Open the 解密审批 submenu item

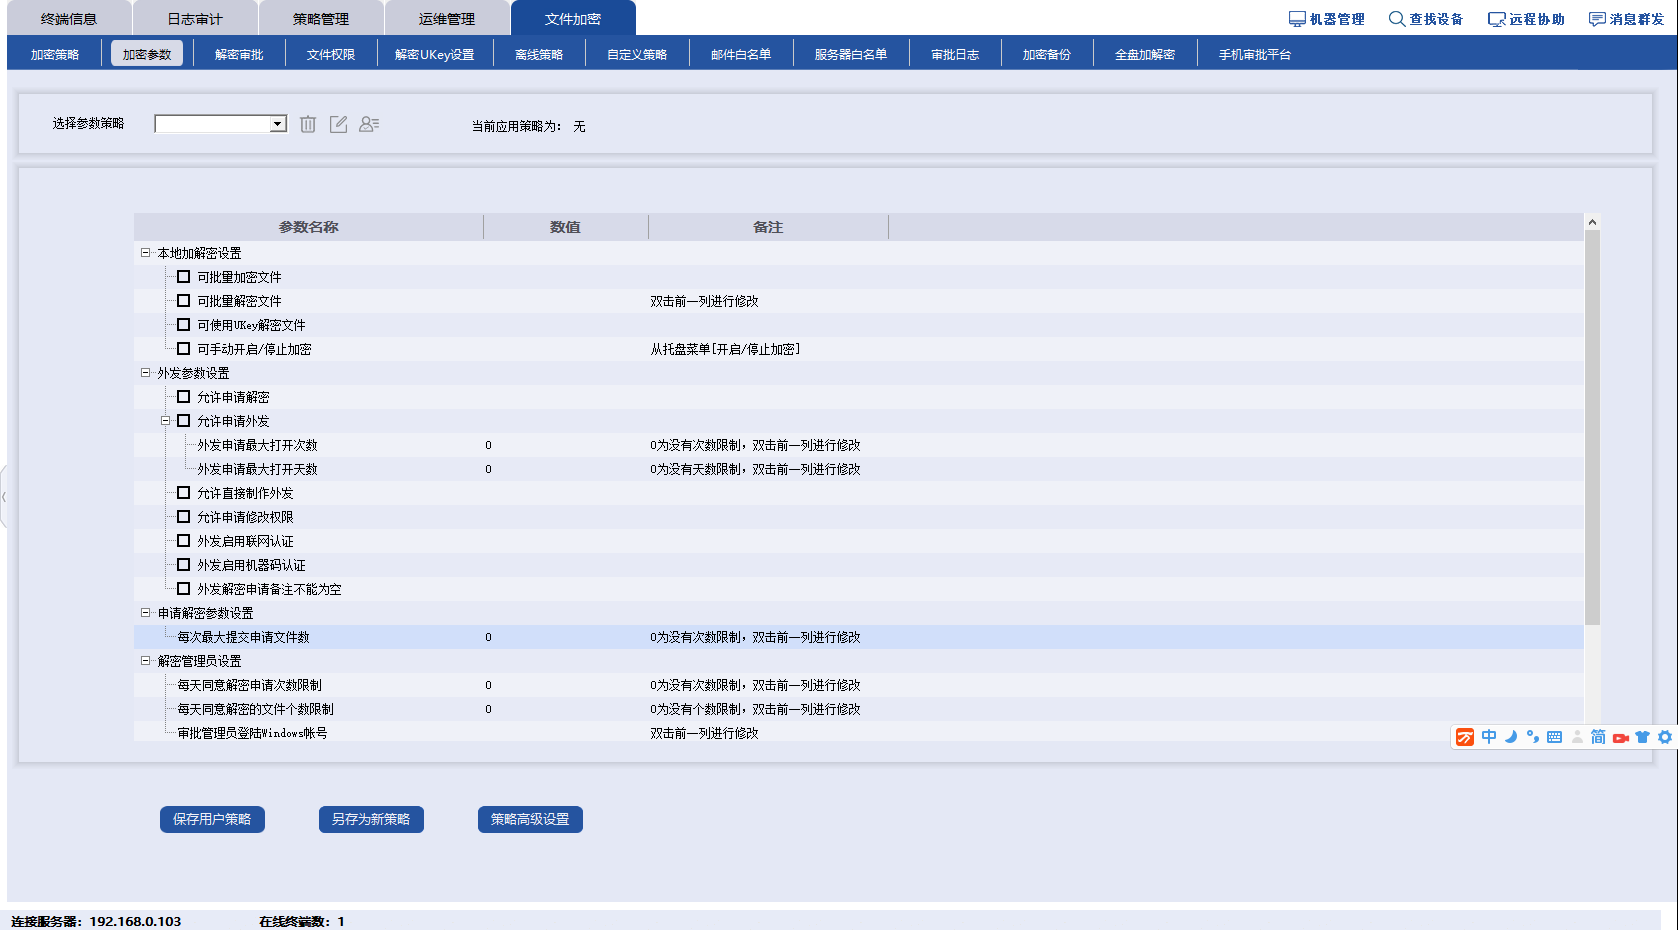tap(239, 54)
